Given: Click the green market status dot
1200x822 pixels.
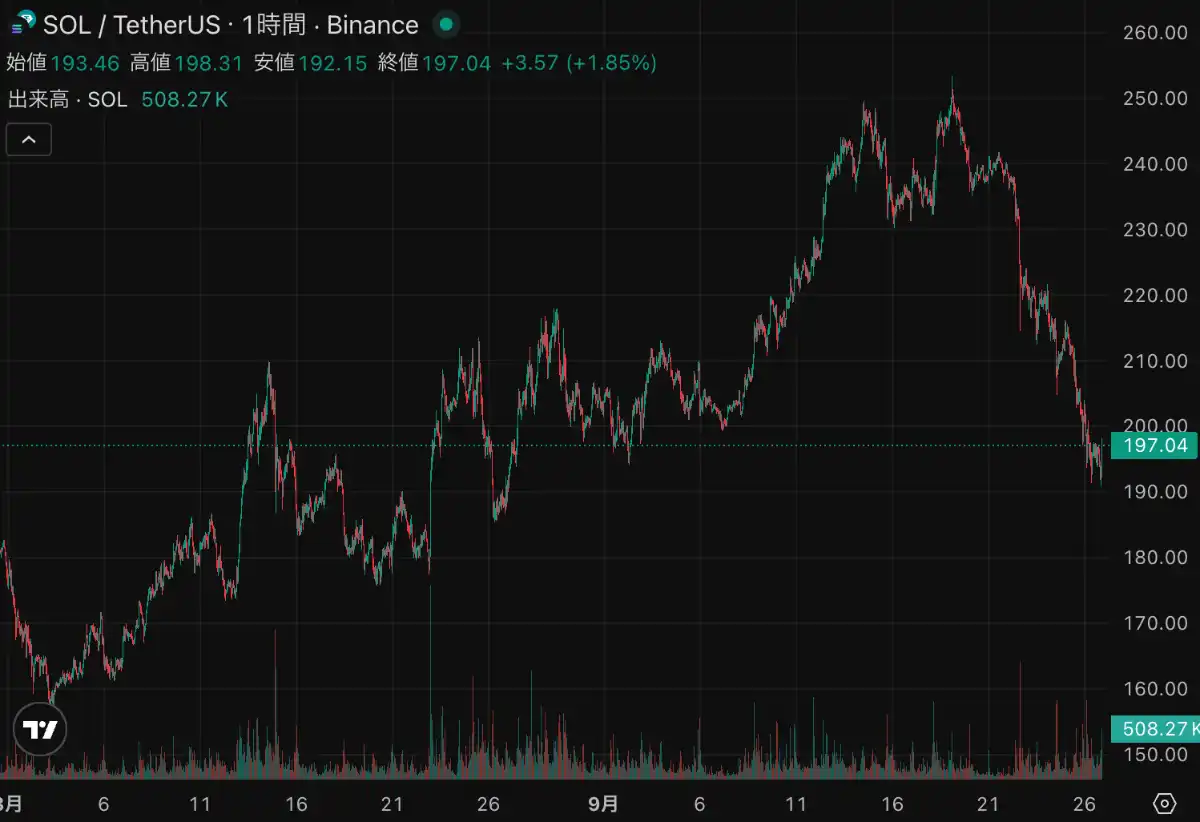Looking at the screenshot, I should click(x=446, y=24).
